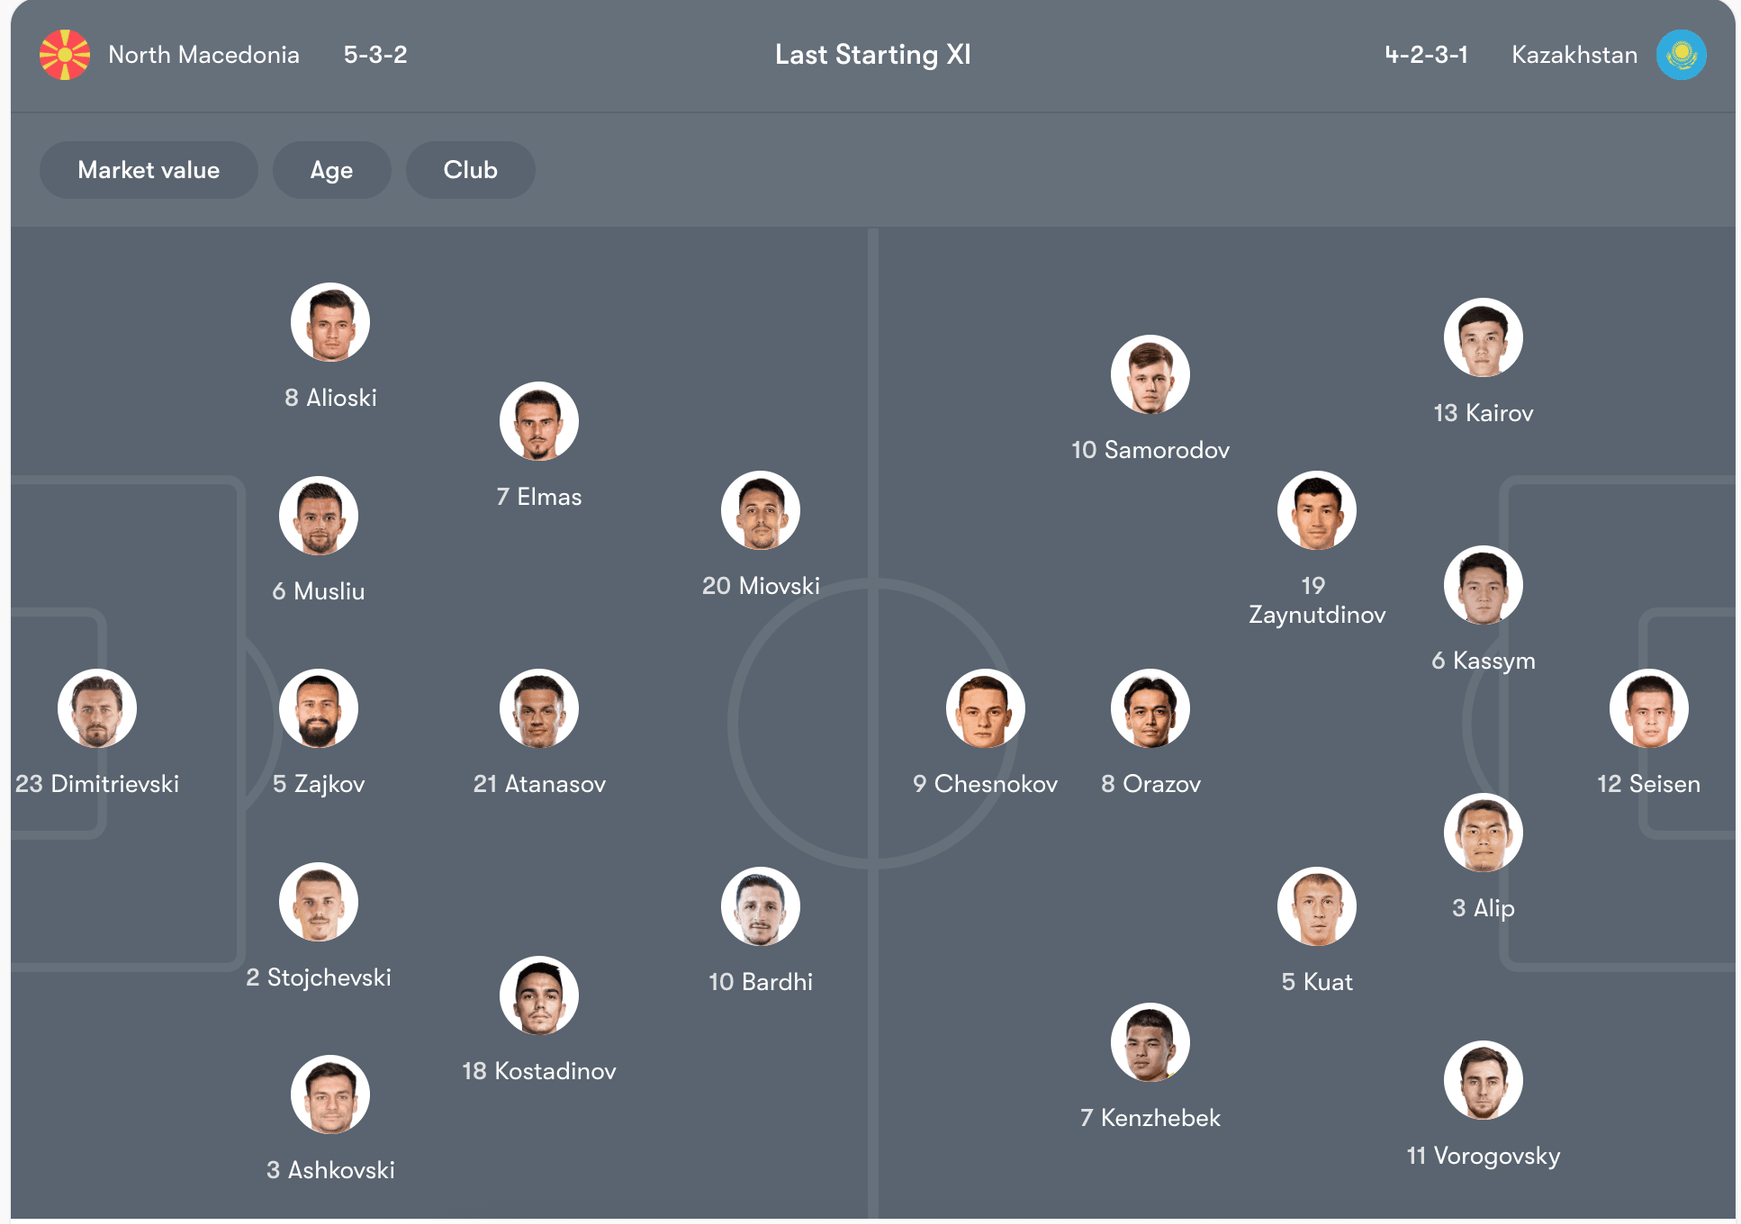Screen dimensions: 1741x1224
Task: Click Bardhi's player photo
Action: pos(760,907)
